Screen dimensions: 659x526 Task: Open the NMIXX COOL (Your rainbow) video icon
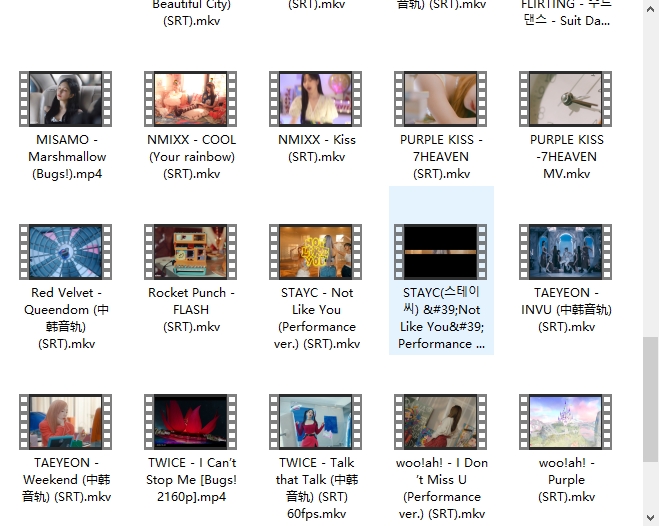[190, 99]
